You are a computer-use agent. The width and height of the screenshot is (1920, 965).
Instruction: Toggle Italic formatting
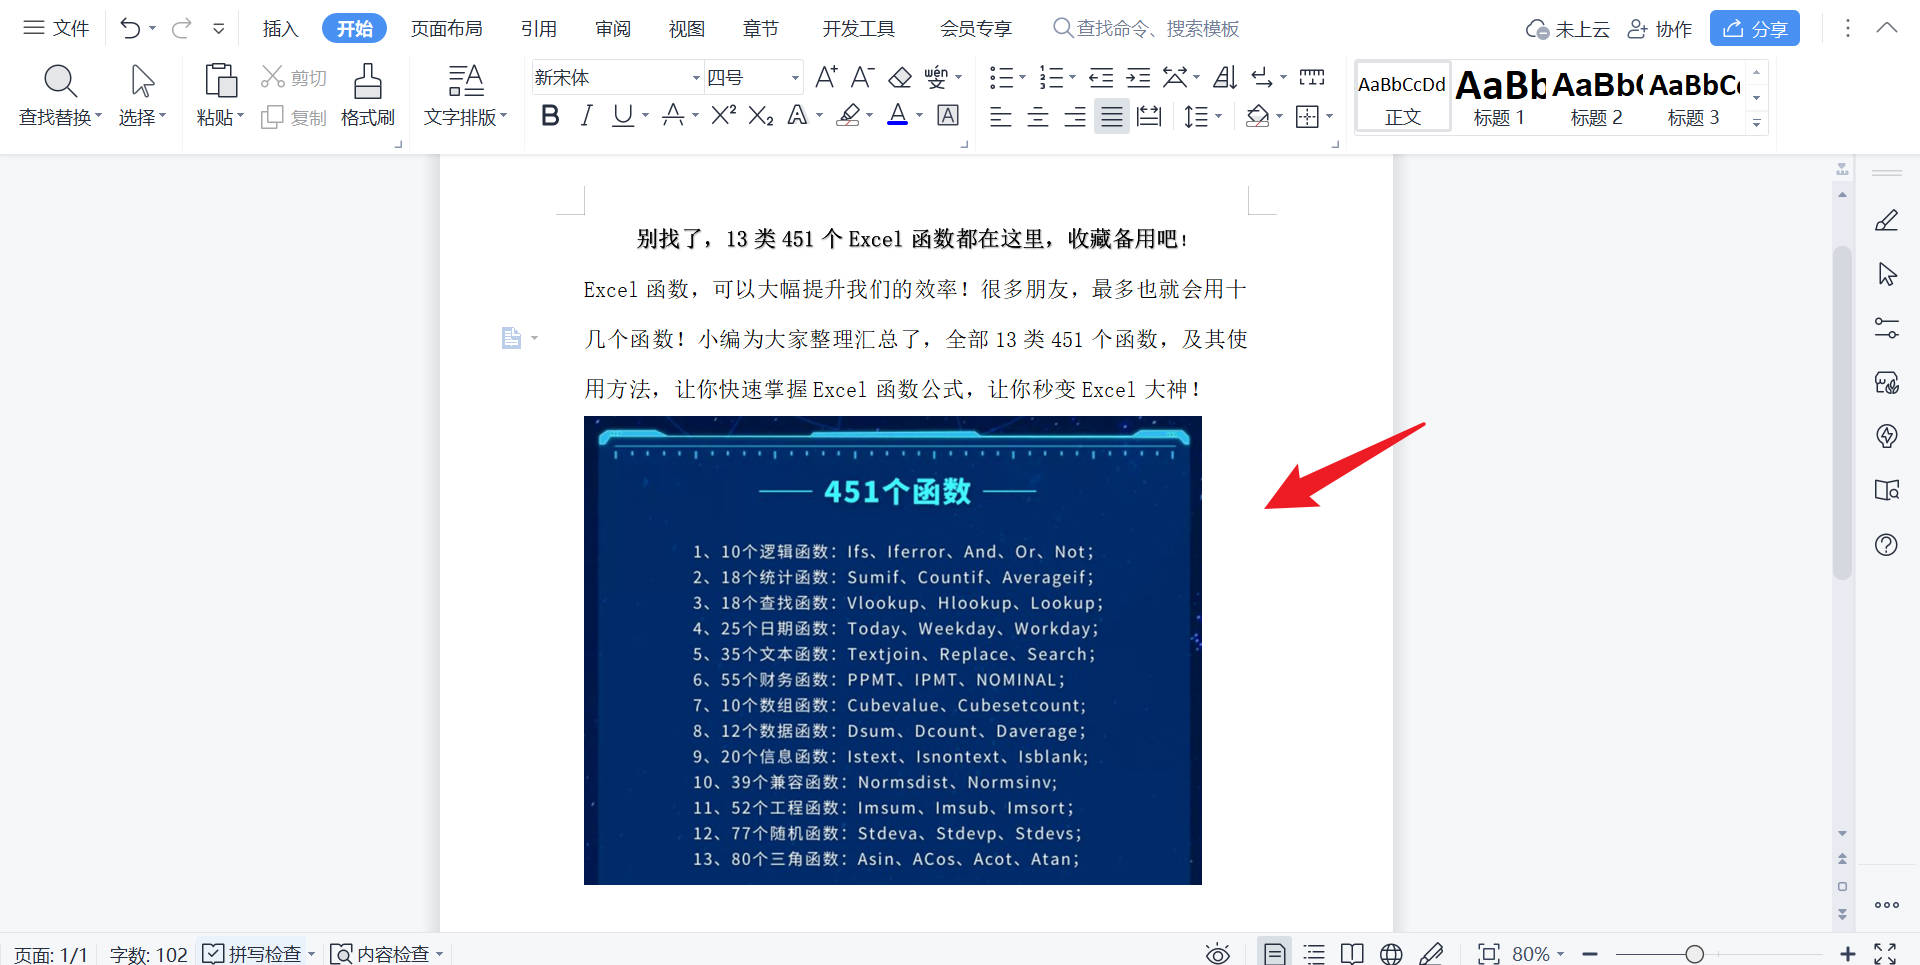pyautogui.click(x=587, y=116)
